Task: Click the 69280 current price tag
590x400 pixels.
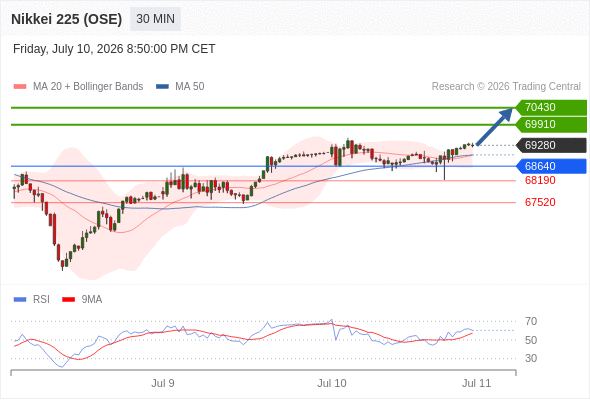Action: [x=551, y=145]
